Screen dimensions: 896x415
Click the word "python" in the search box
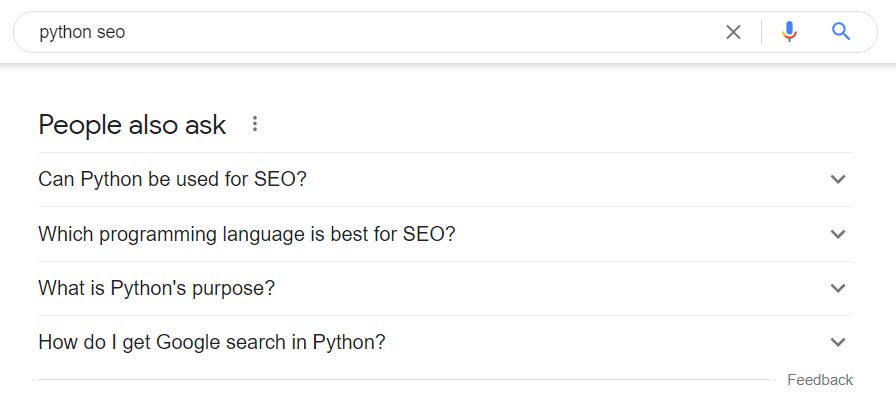pyautogui.click(x=61, y=32)
